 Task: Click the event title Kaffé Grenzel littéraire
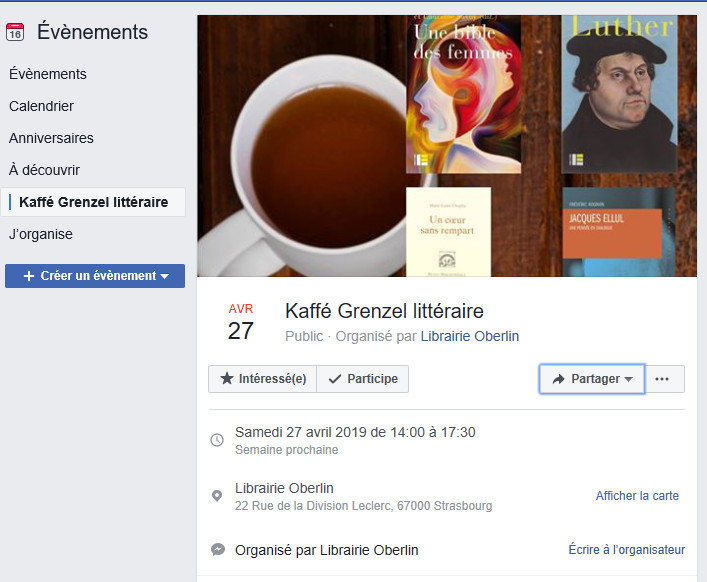point(384,311)
